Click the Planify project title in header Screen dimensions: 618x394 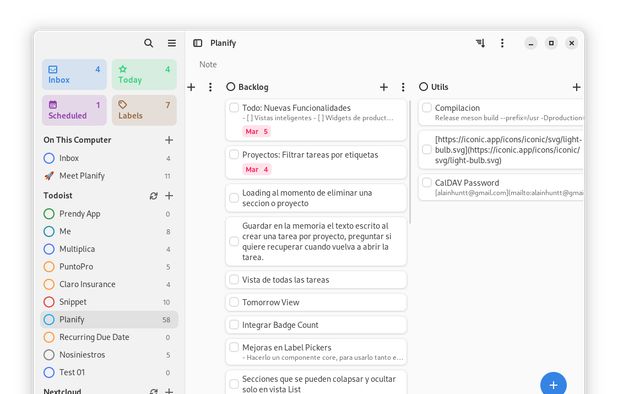coord(223,43)
